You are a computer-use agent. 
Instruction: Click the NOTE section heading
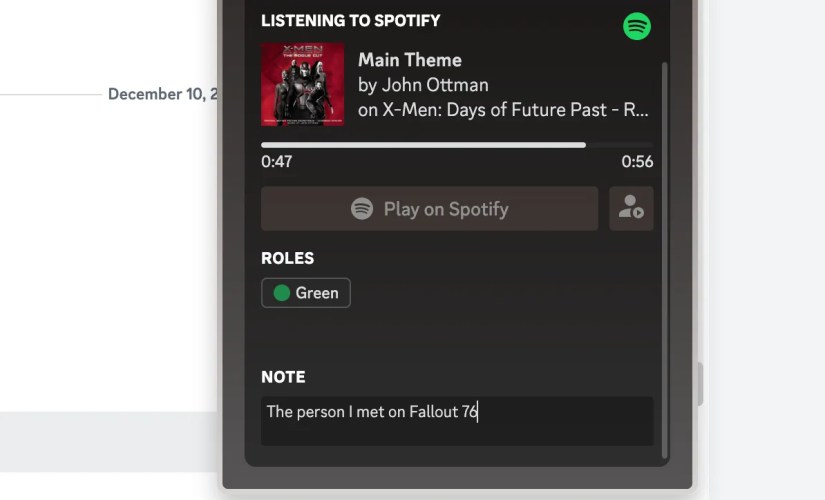[283, 377]
